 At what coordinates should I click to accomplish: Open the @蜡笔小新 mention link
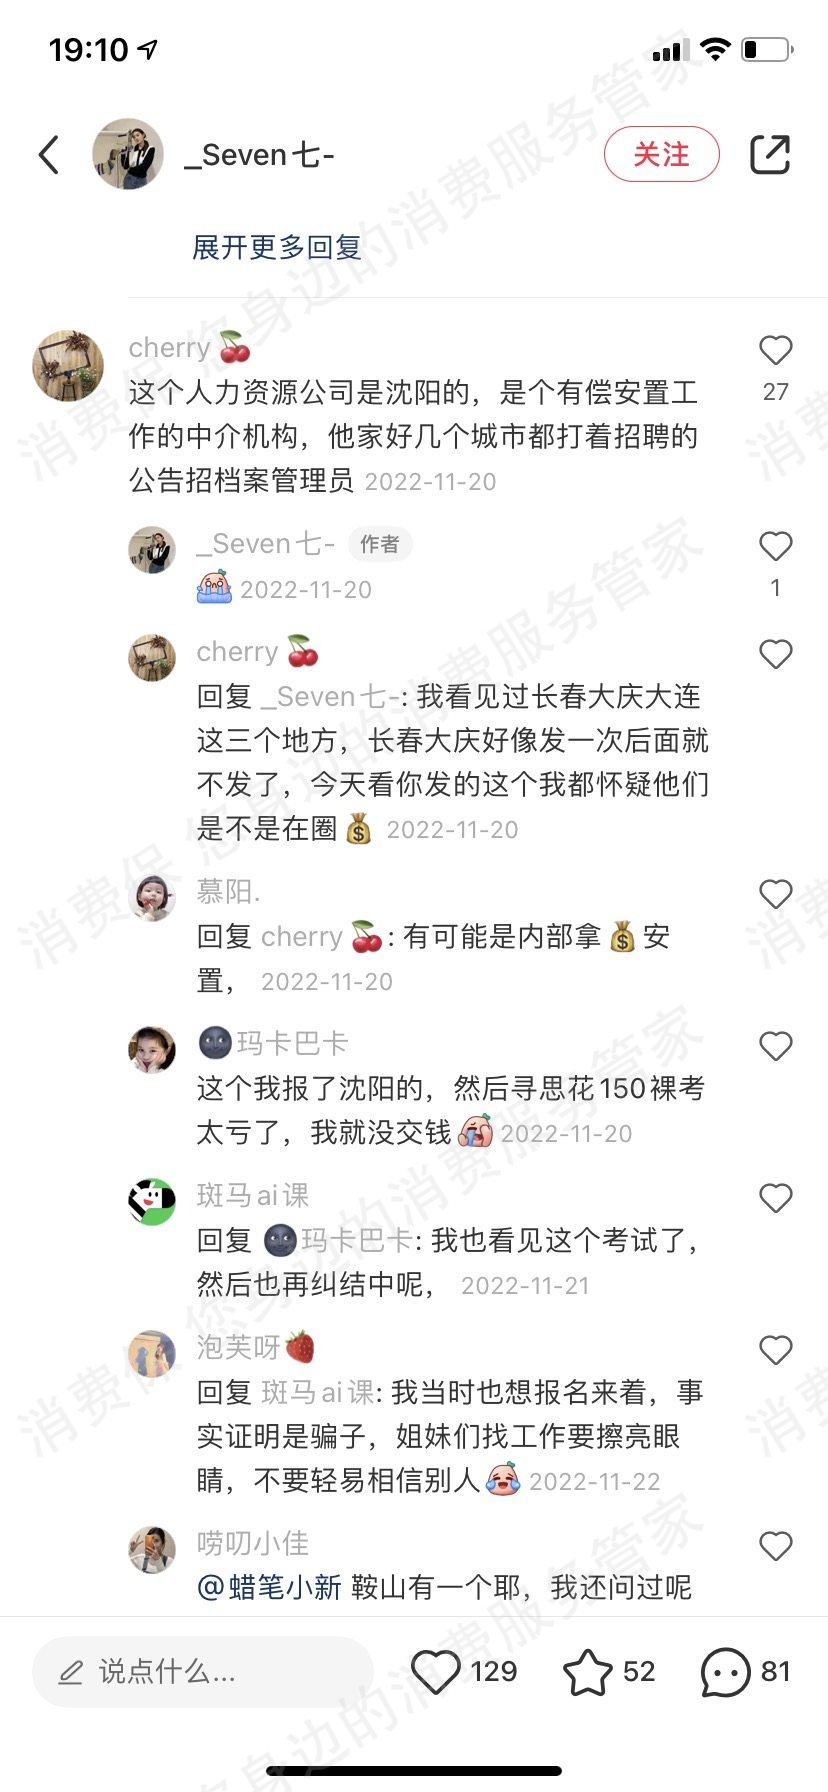(x=269, y=1587)
